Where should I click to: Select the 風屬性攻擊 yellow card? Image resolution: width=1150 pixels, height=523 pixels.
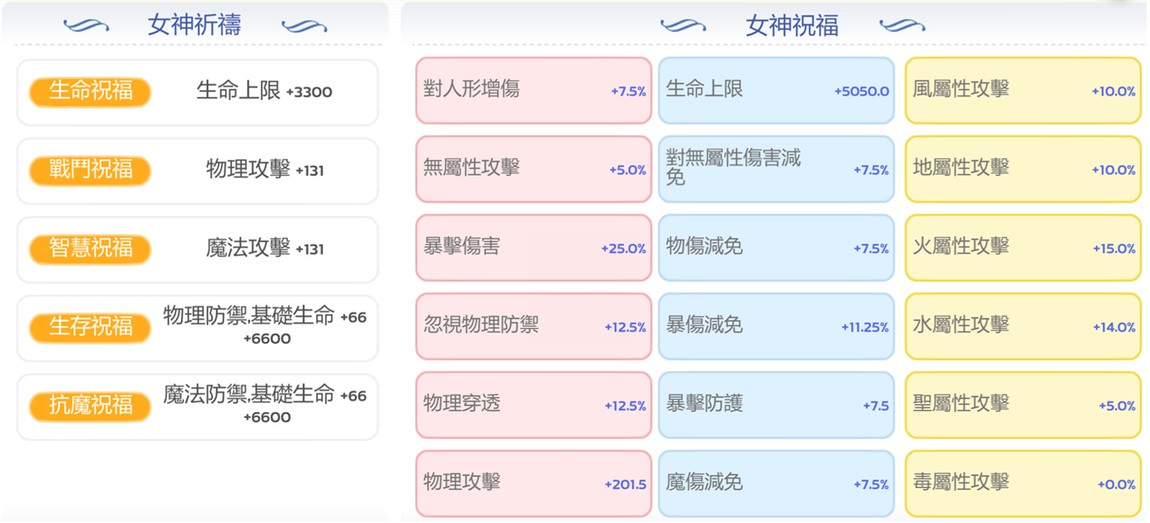click(1023, 90)
